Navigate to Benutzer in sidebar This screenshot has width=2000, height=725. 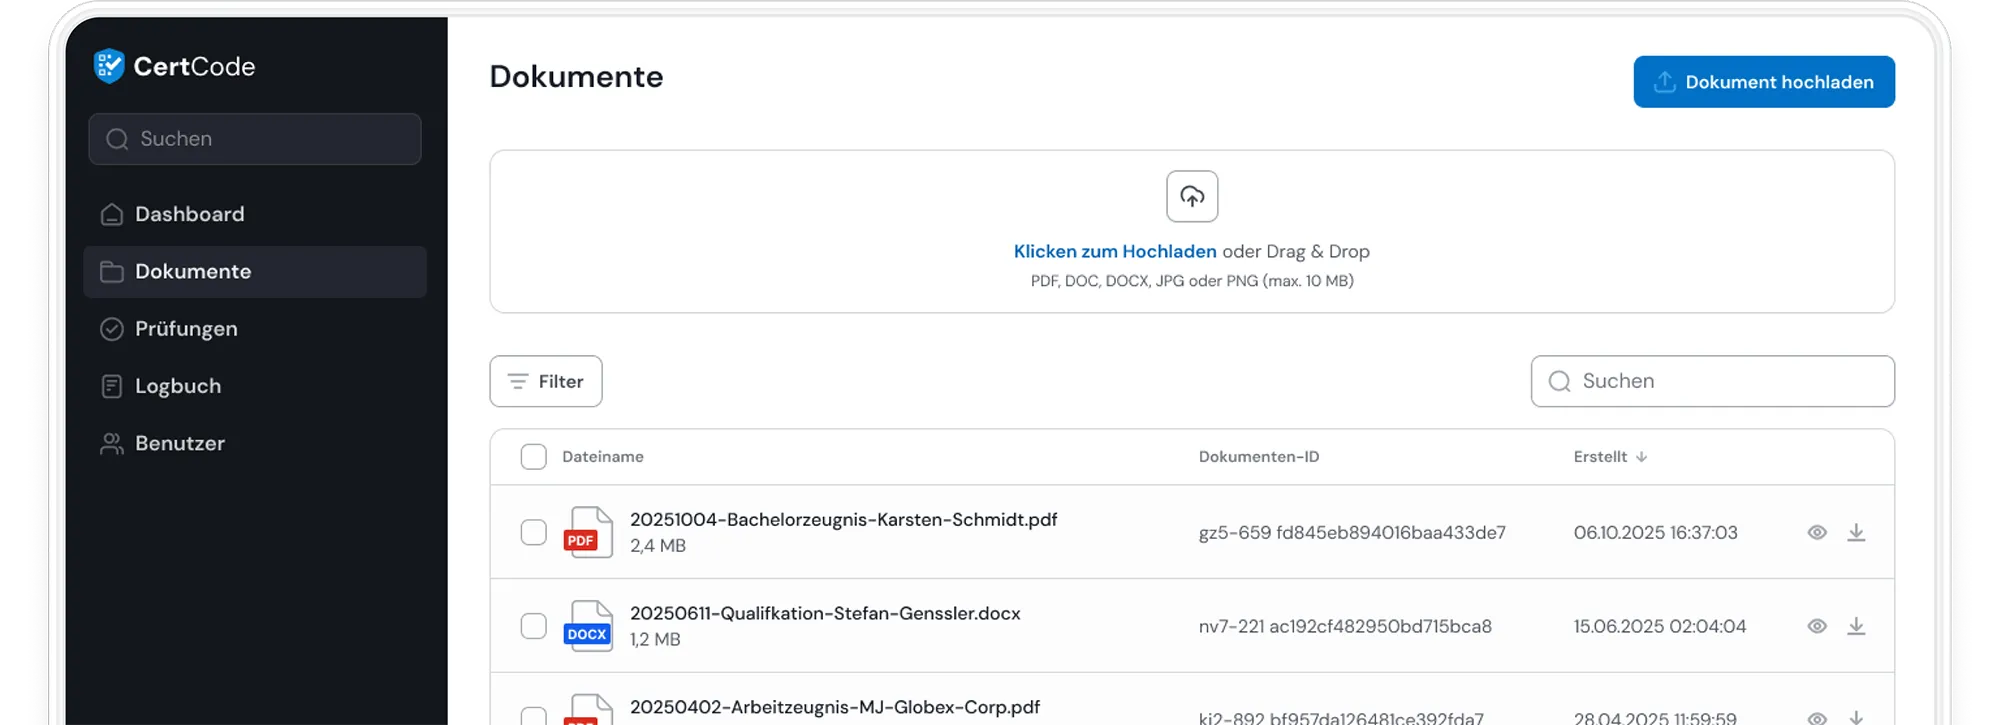(x=180, y=443)
